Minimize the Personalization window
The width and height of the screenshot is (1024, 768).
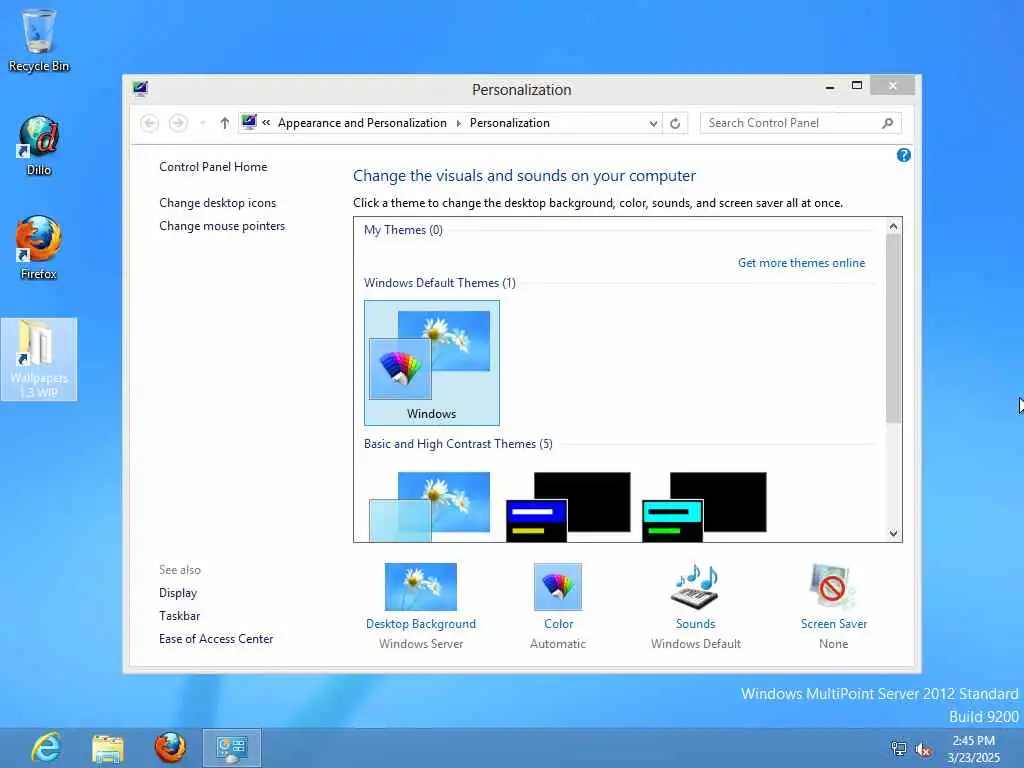point(830,86)
